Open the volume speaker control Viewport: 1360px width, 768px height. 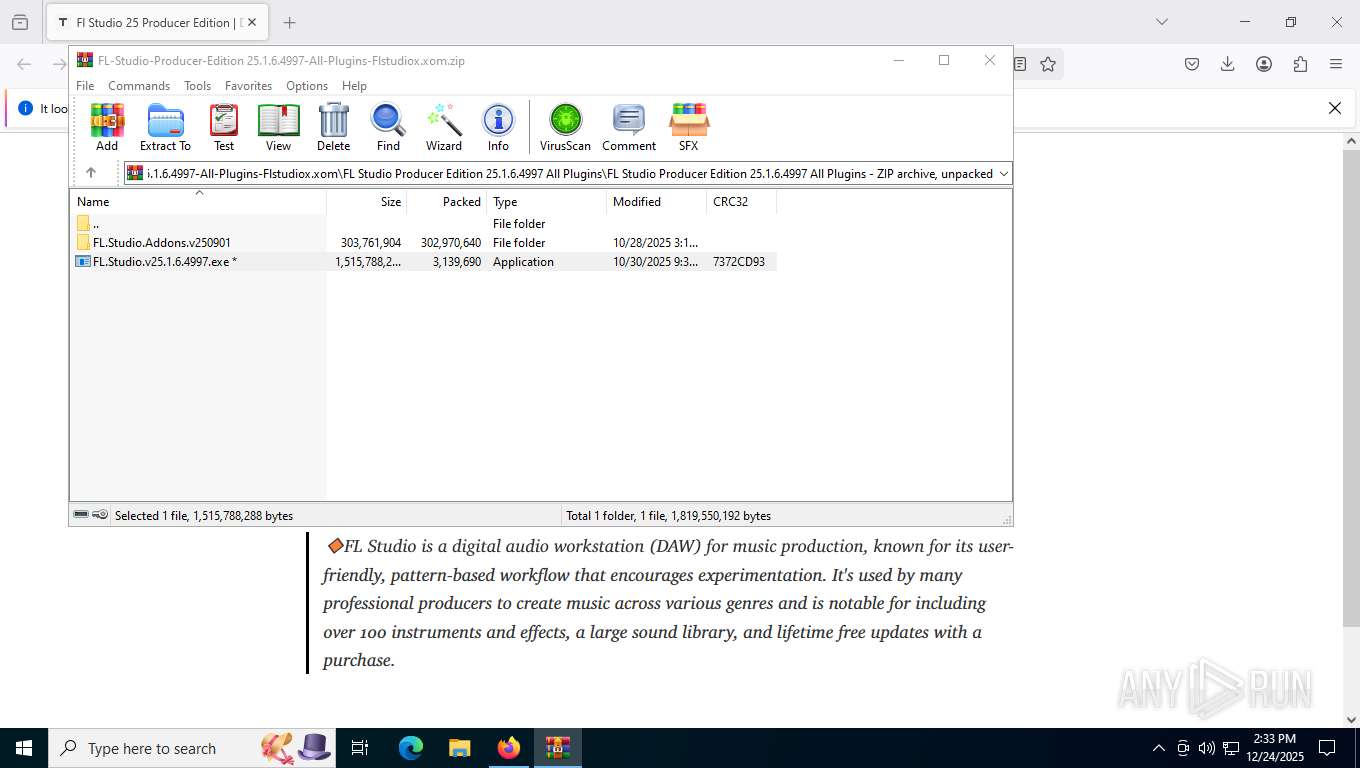click(x=1207, y=748)
